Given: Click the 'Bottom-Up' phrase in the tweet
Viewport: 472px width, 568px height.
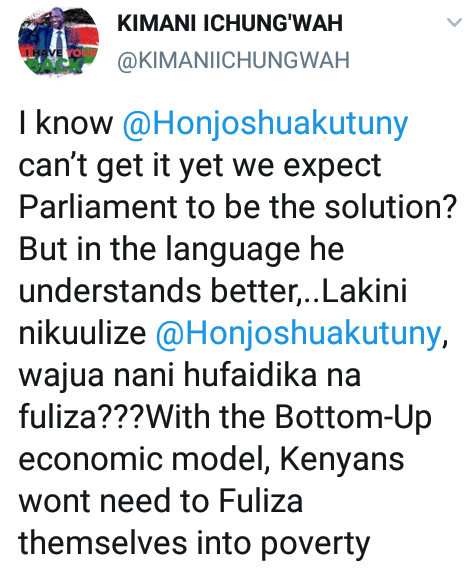Looking at the screenshot, I should (x=353, y=417).
